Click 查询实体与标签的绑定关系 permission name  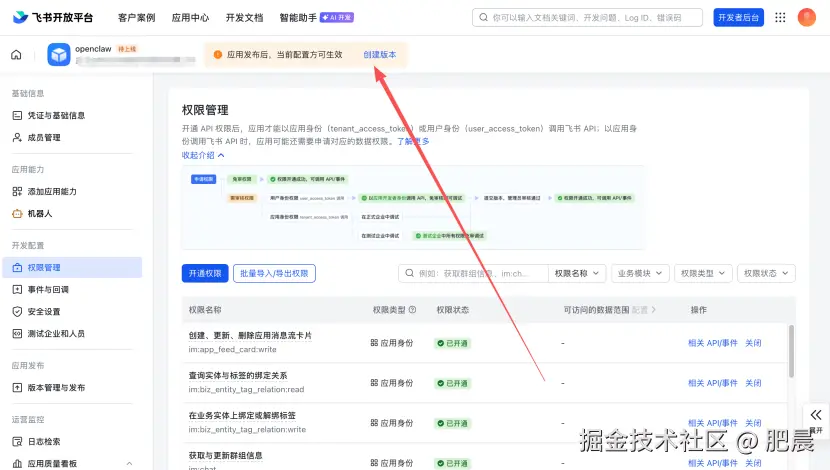(238, 375)
